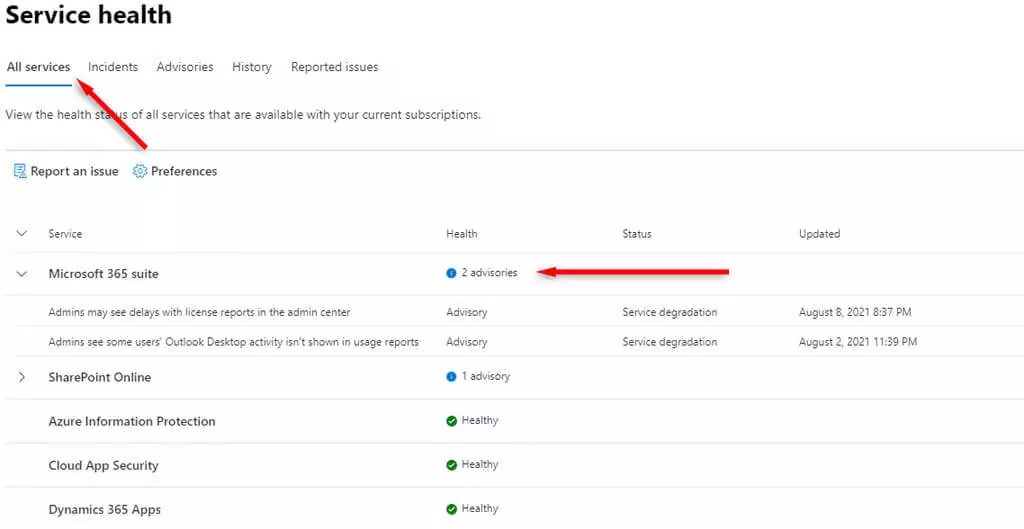This screenshot has width=1024, height=529.
Task: Open the Reported issues tab
Action: pos(334,67)
